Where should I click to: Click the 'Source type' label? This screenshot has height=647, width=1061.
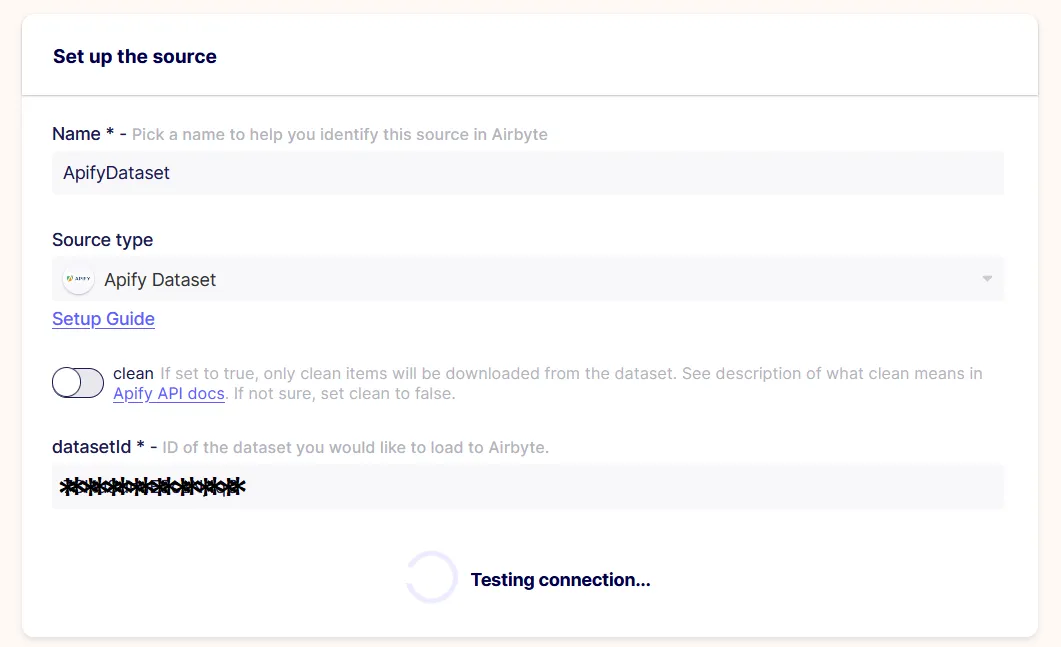[x=102, y=240]
